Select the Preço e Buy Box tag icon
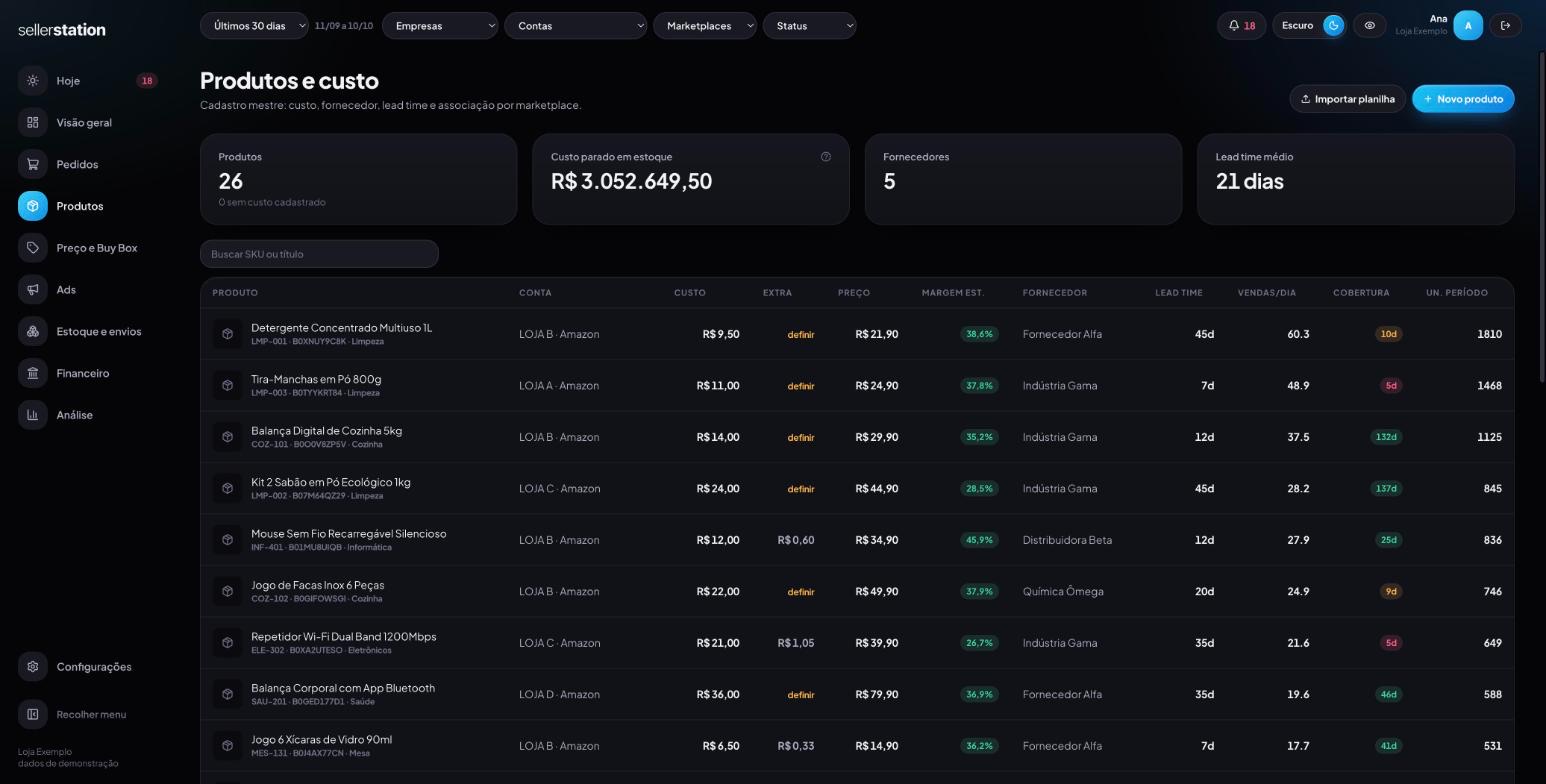Screen dimensions: 1546x784 pyautogui.click(x=33, y=248)
